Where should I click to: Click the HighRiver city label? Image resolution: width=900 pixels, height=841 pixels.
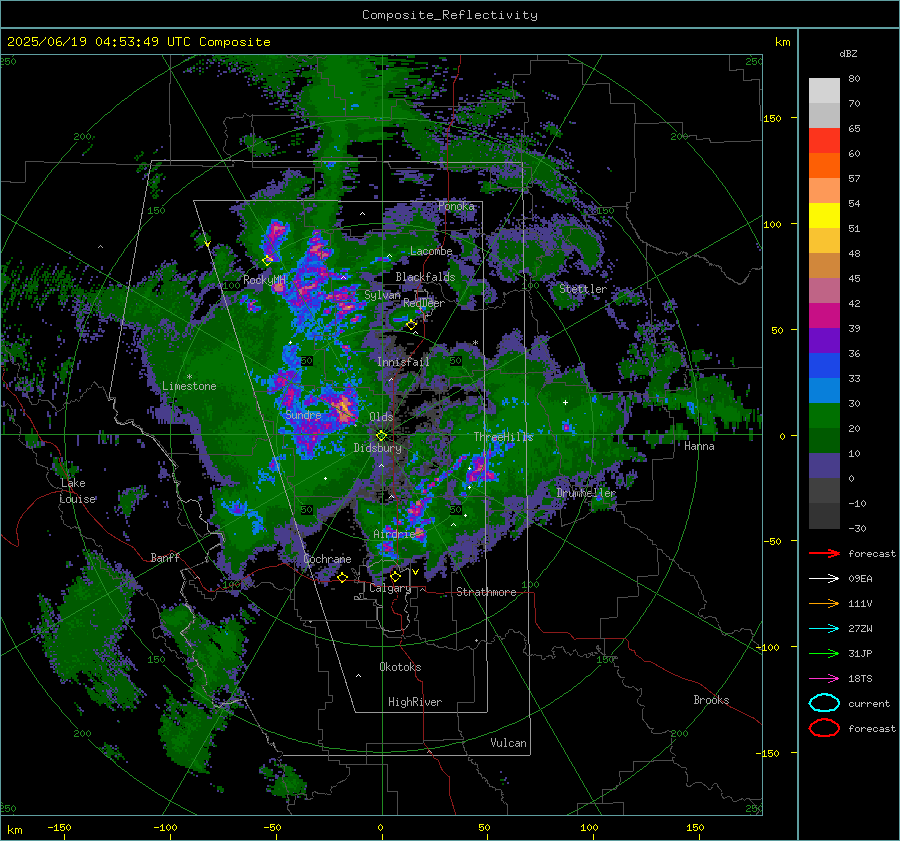click(415, 702)
